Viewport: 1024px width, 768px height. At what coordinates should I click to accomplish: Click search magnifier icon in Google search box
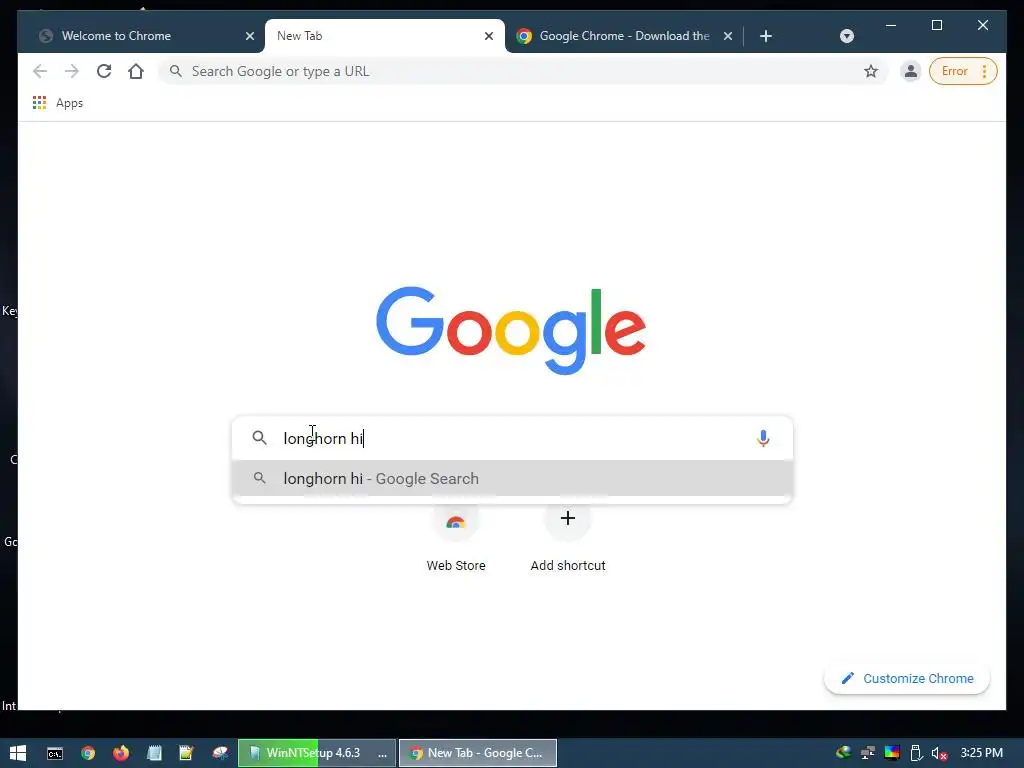coord(259,438)
